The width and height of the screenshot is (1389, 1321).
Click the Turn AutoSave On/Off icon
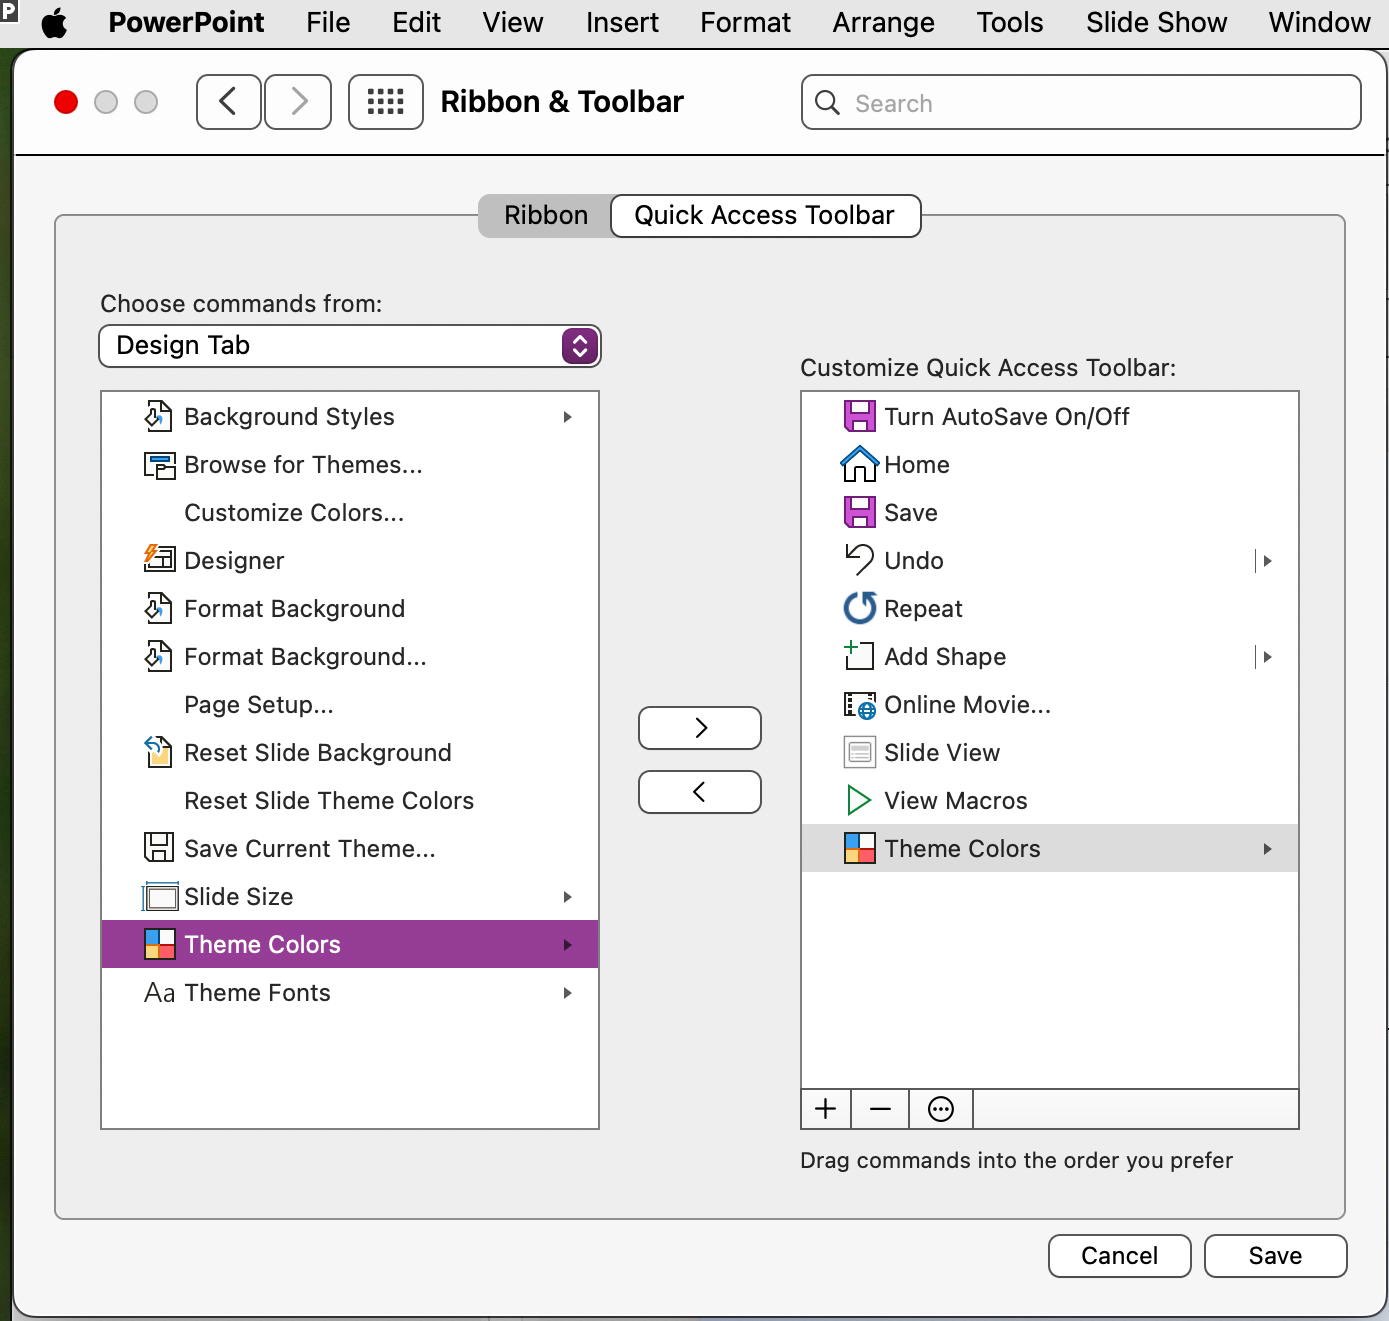pyautogui.click(x=859, y=416)
